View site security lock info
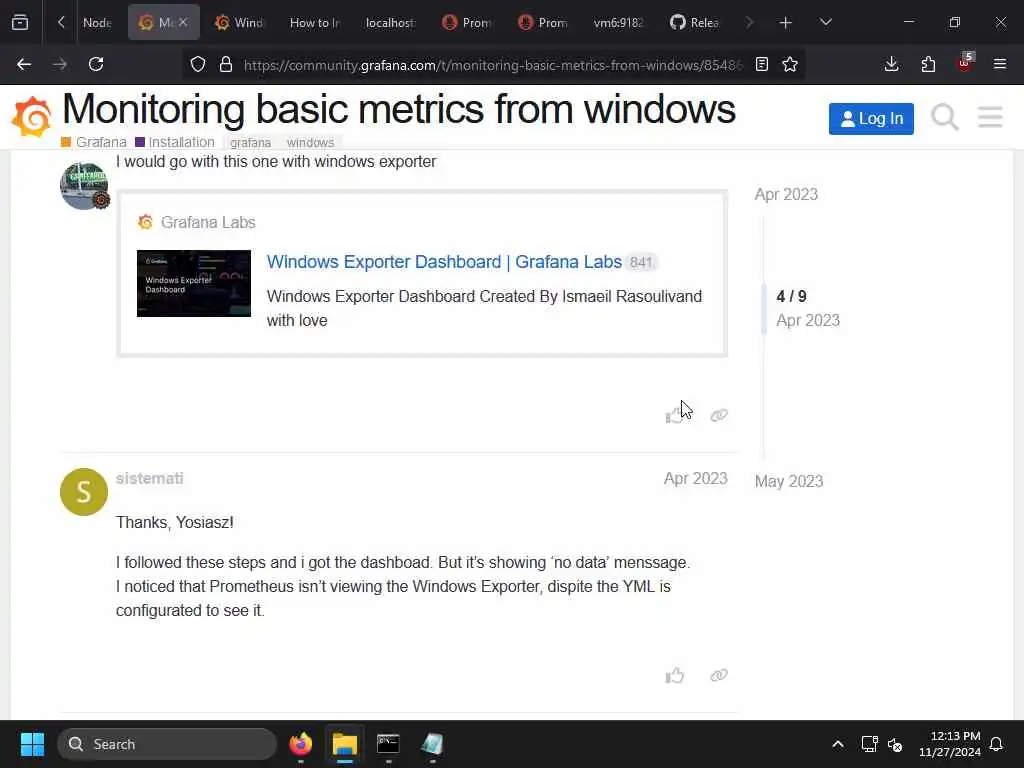Viewport: 1024px width, 768px height. point(226,64)
